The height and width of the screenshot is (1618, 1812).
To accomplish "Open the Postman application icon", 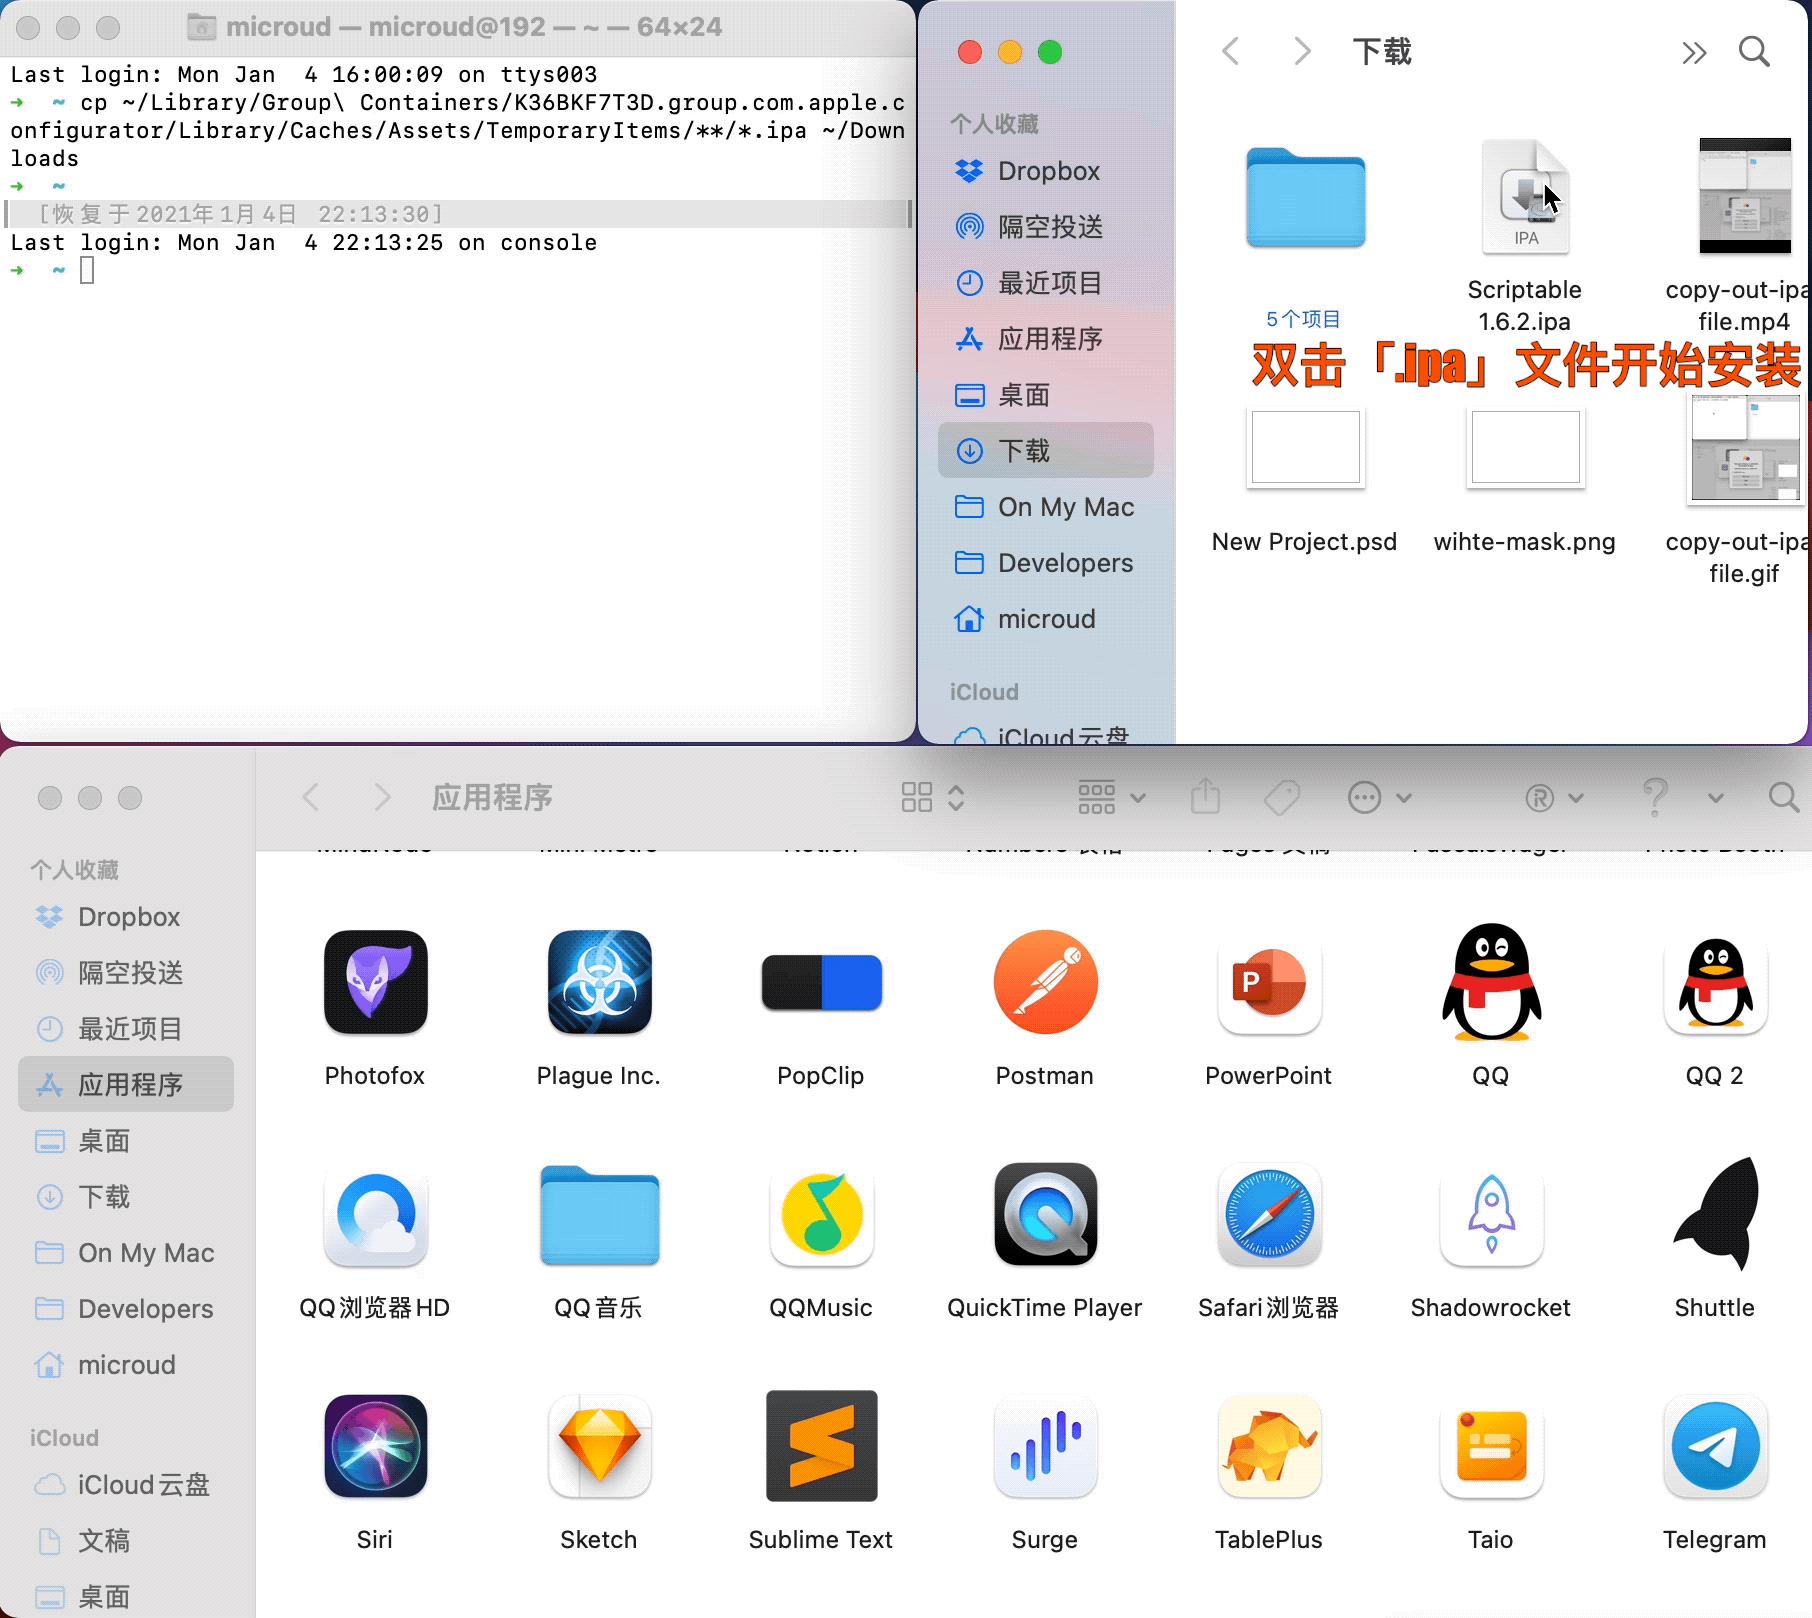I will [x=1045, y=982].
